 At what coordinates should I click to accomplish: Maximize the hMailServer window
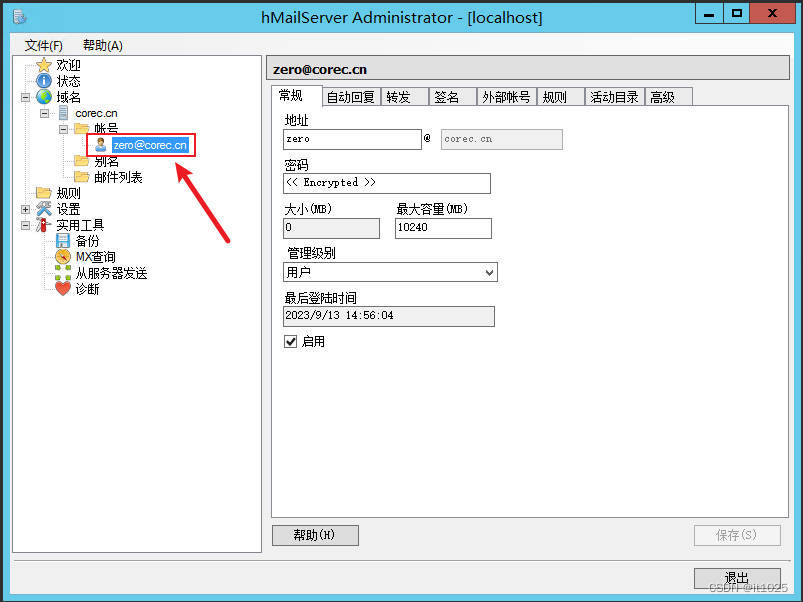(736, 13)
